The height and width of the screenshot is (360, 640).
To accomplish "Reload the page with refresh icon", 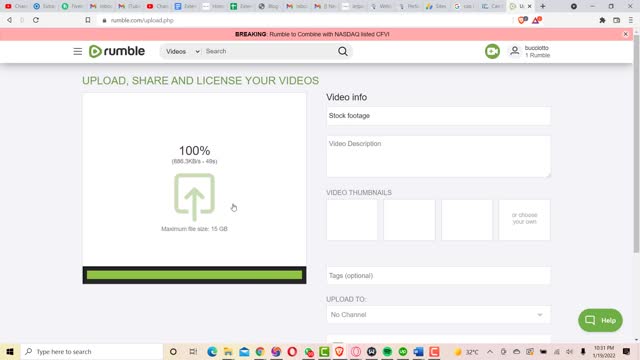I will [36, 20].
